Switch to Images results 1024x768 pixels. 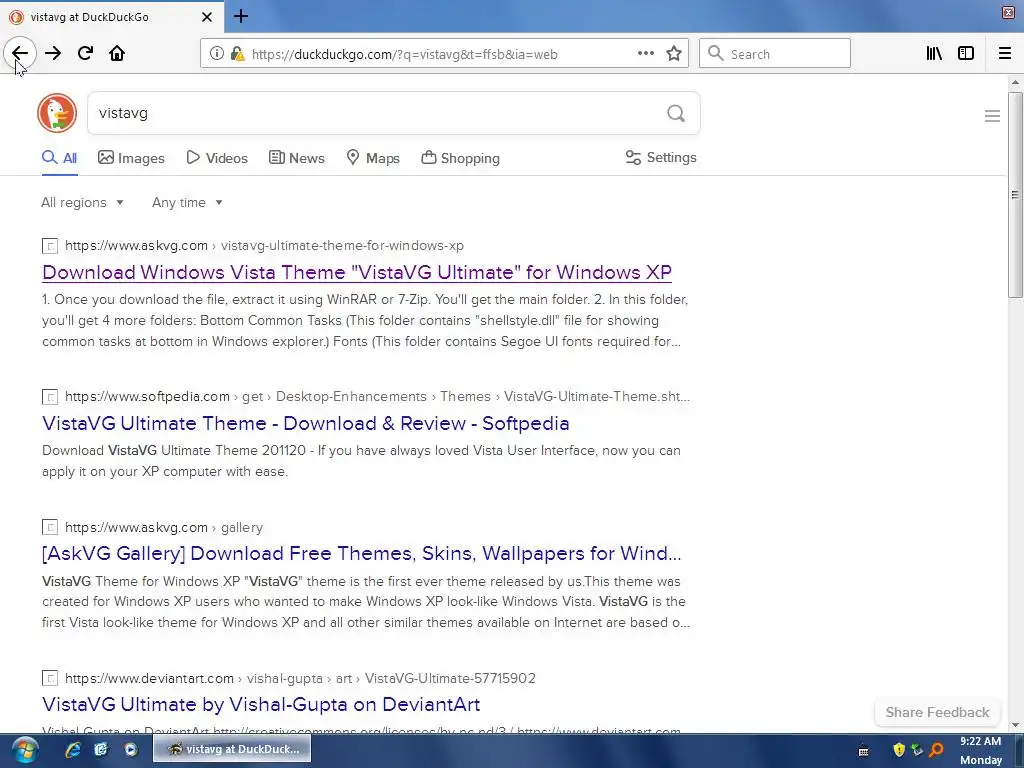coord(131,158)
